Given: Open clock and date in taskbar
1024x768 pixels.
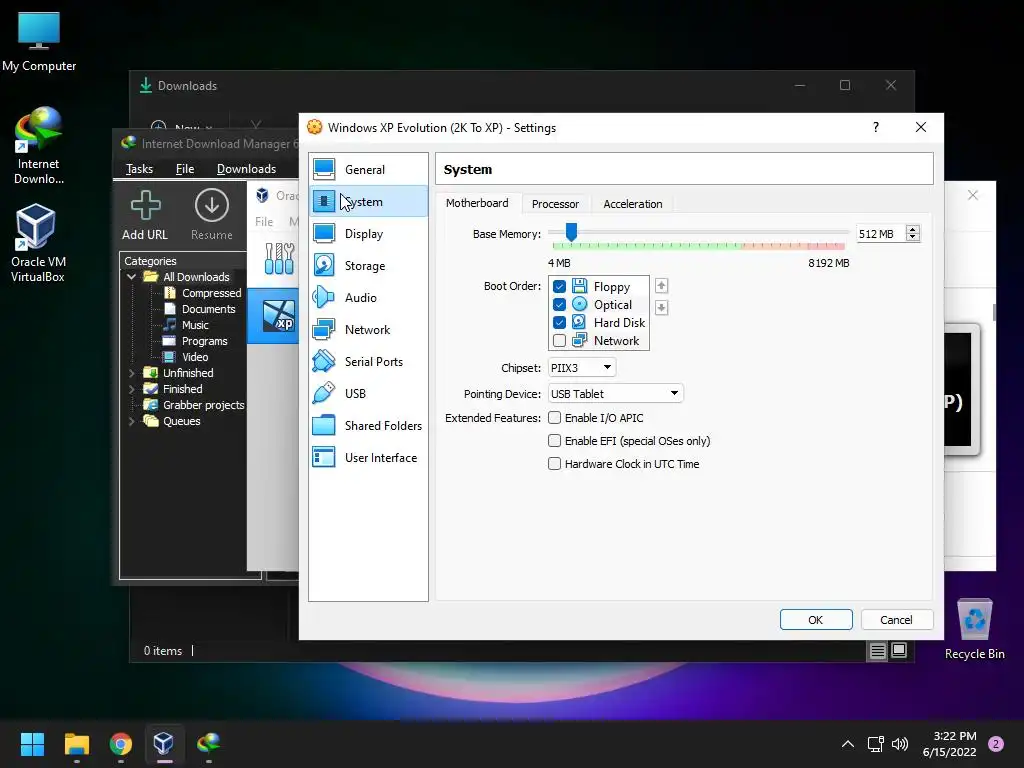Looking at the screenshot, I should 950,744.
